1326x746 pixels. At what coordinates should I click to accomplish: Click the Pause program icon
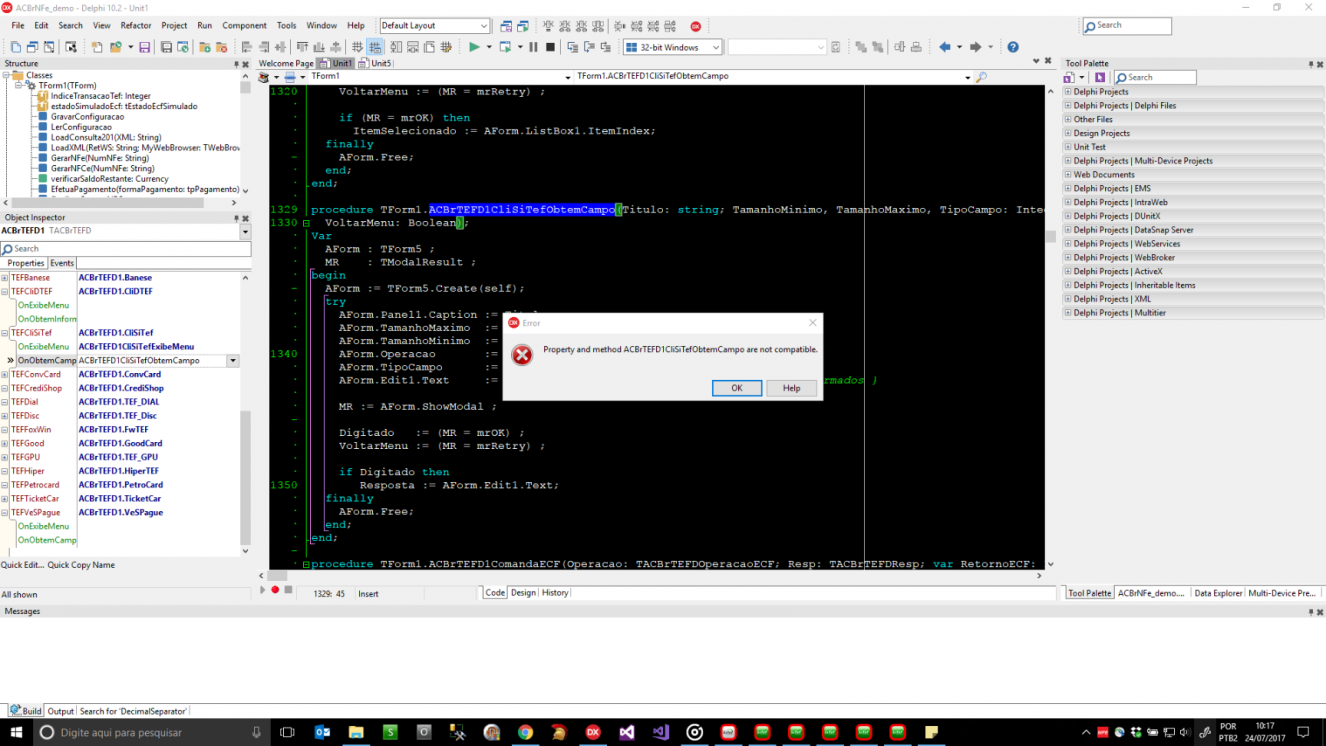(533, 47)
